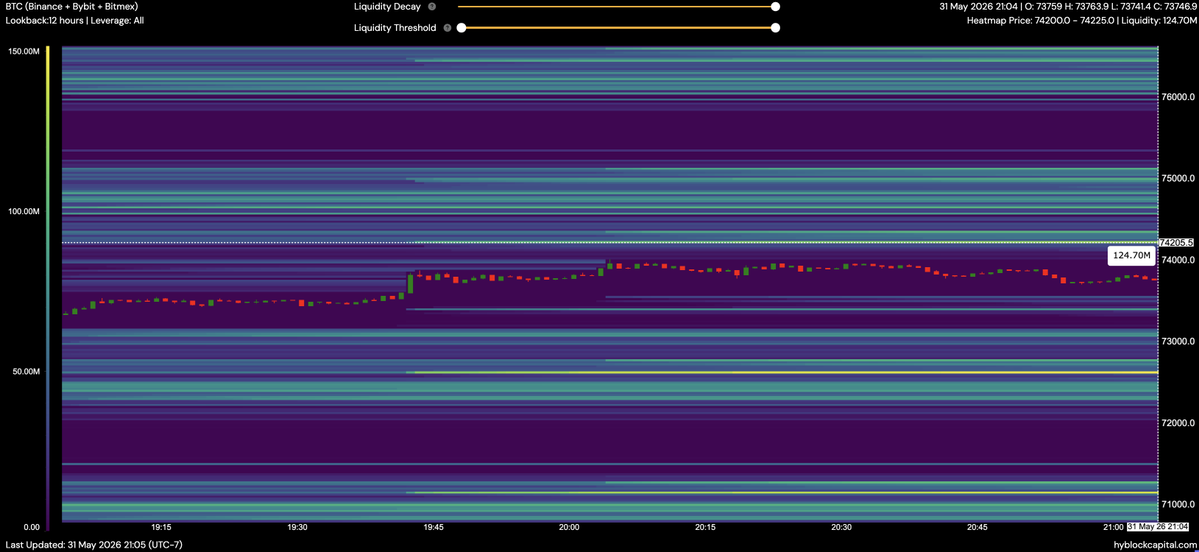The height and width of the screenshot is (552, 1199).
Task: Click the OHLC readout at top right
Action: click(x=1067, y=7)
